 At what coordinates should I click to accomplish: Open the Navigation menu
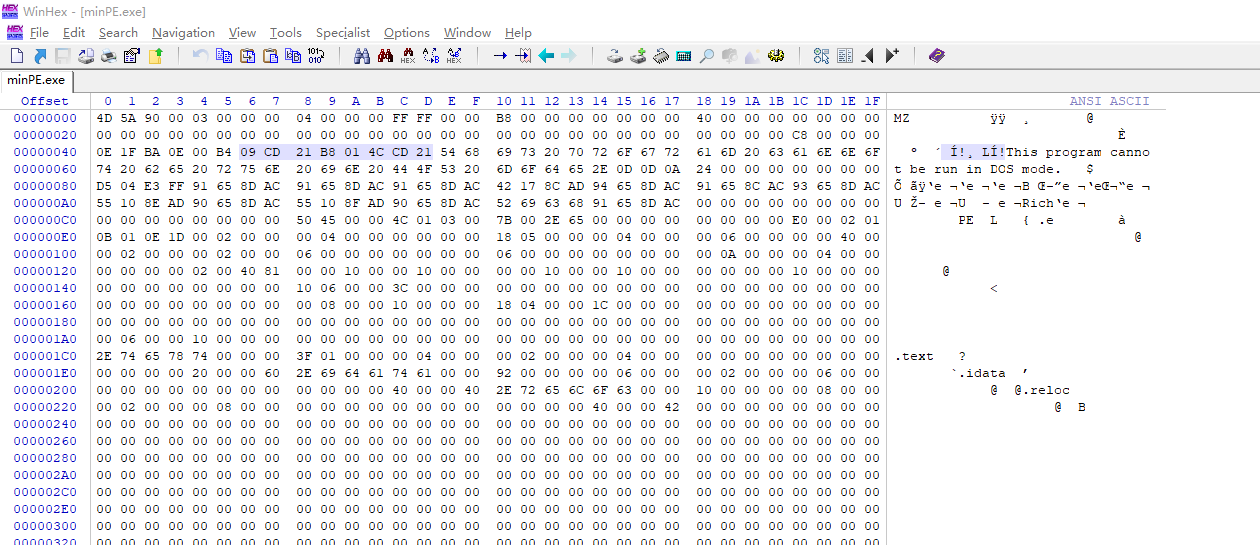(x=183, y=33)
